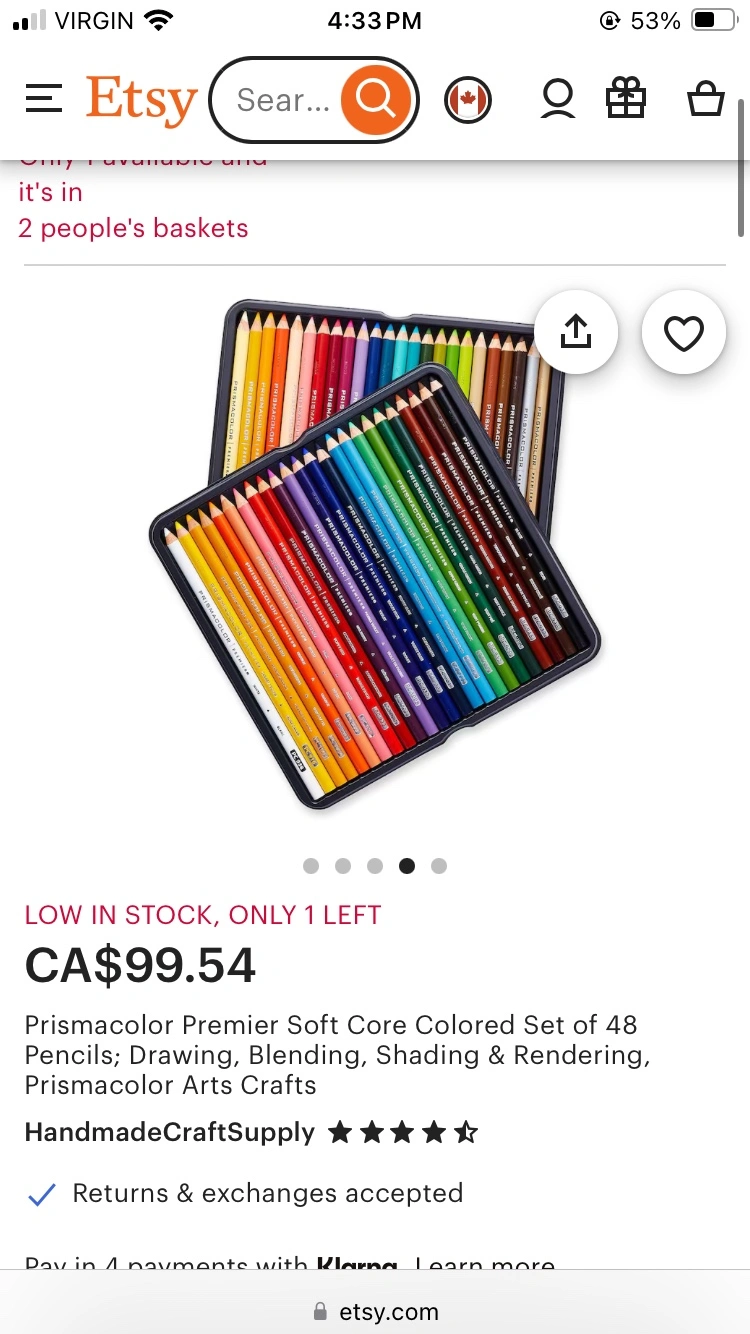The width and height of the screenshot is (750, 1334).
Task: Open the HandmadeCraftSupply shop link
Action: tap(170, 1132)
